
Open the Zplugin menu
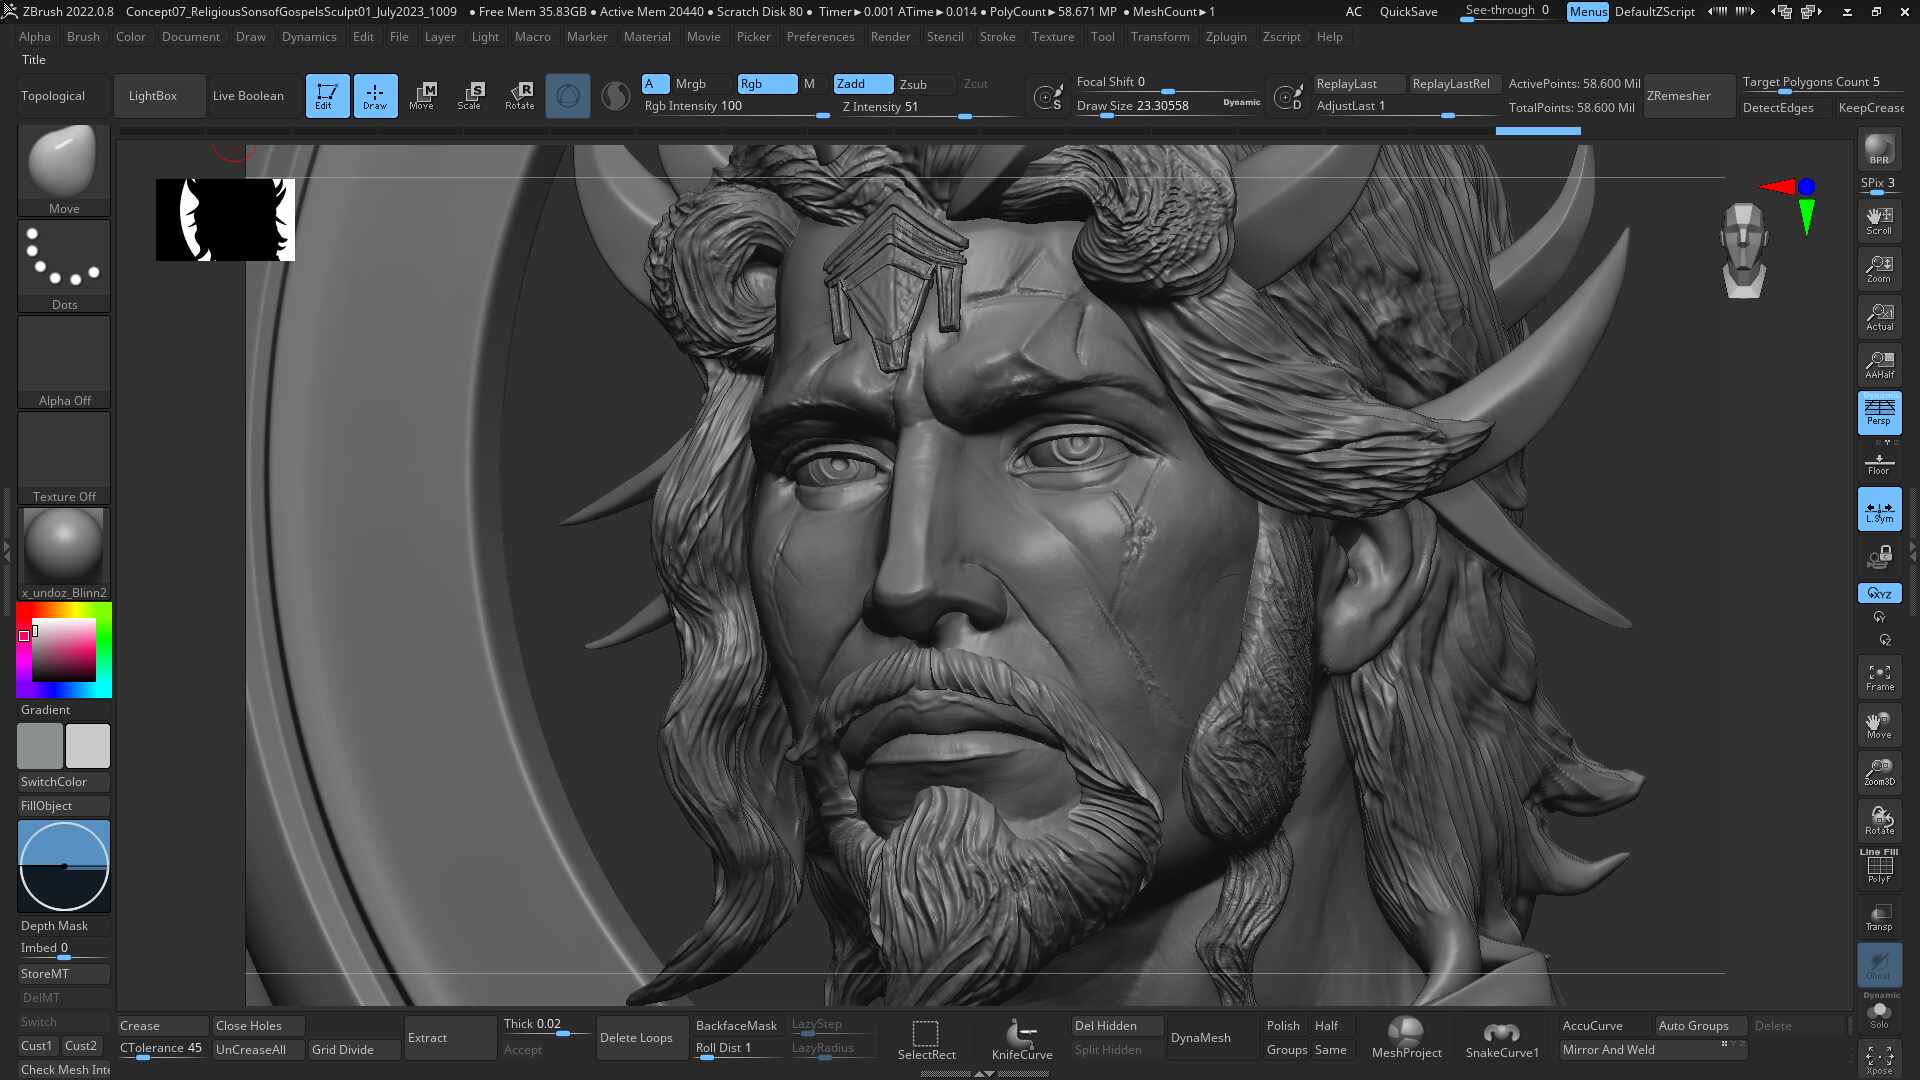click(x=1225, y=37)
